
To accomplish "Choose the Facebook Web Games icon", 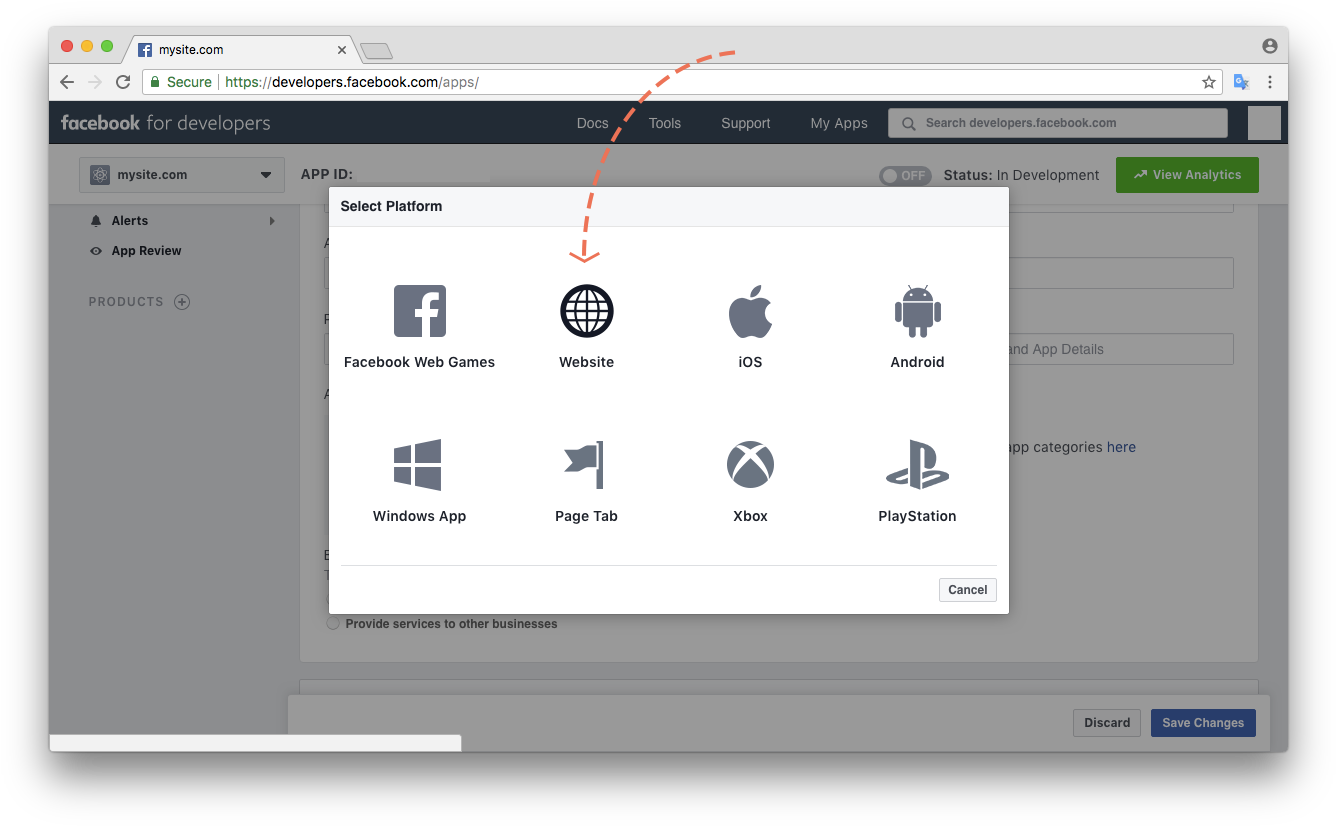I will point(419,311).
